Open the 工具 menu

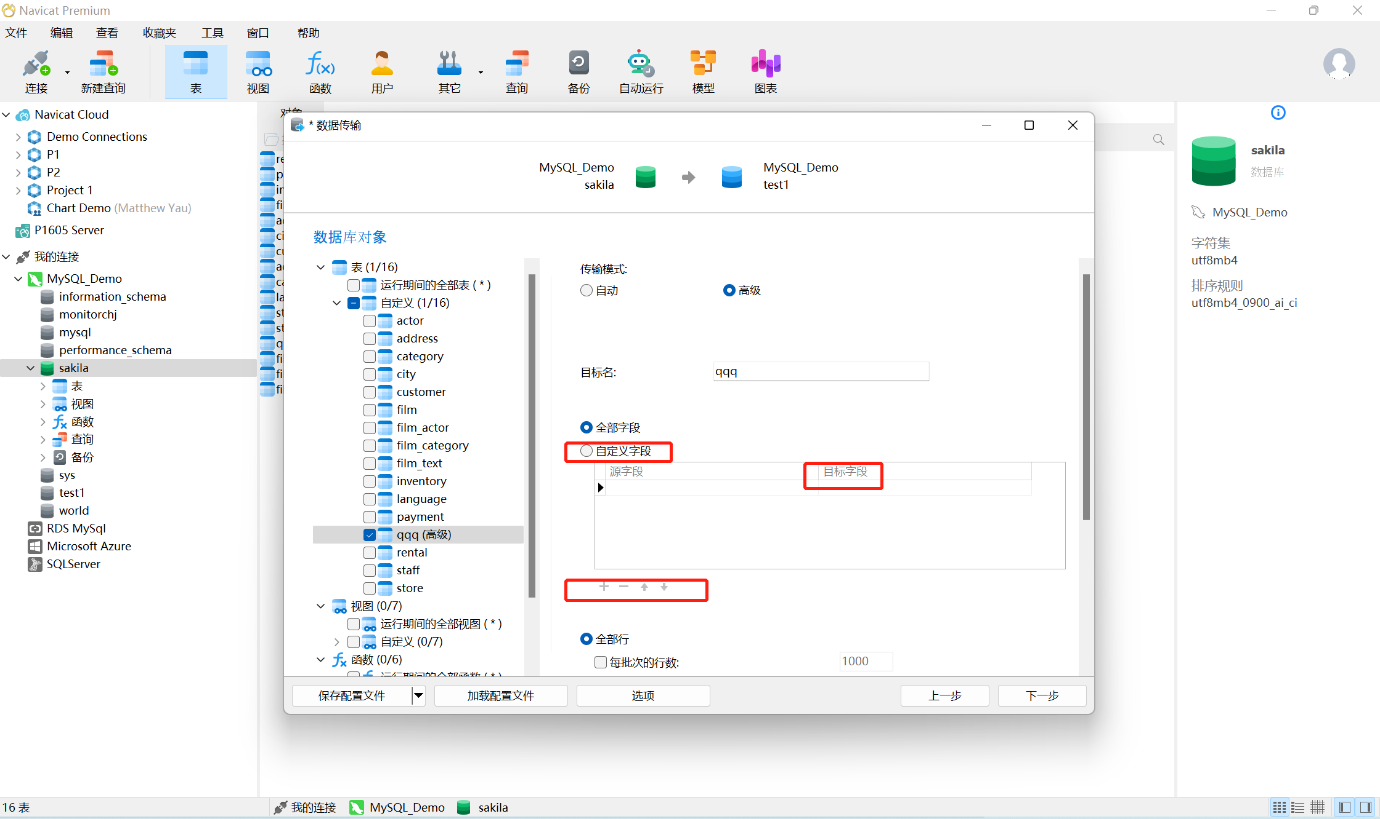click(212, 33)
